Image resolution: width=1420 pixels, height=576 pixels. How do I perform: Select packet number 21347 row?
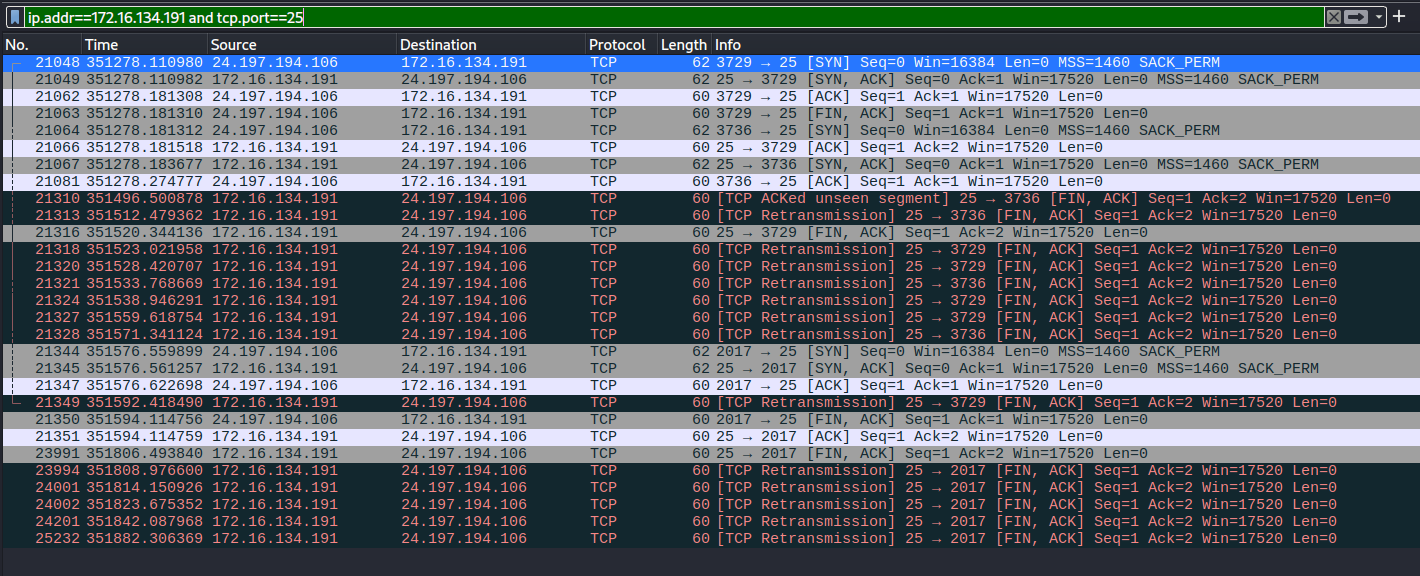tap(710, 385)
